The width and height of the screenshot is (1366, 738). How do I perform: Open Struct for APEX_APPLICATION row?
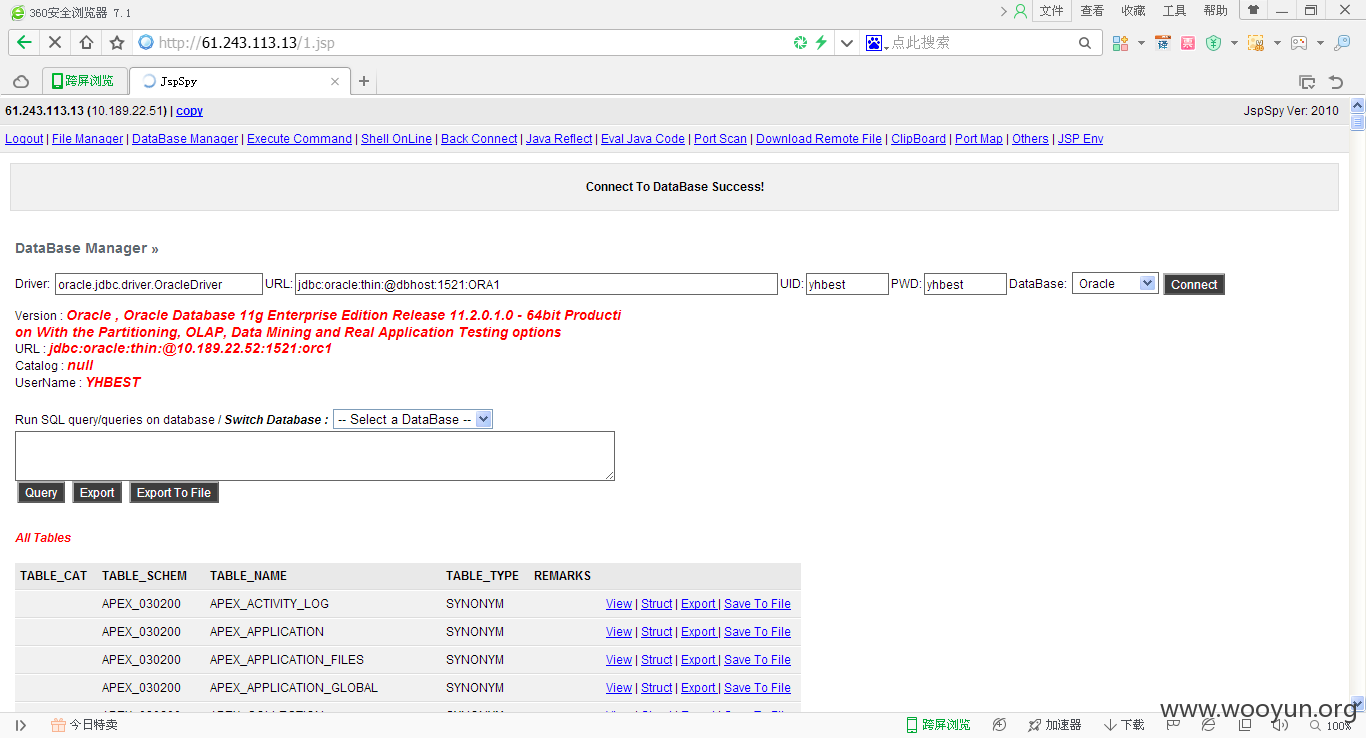click(x=657, y=632)
